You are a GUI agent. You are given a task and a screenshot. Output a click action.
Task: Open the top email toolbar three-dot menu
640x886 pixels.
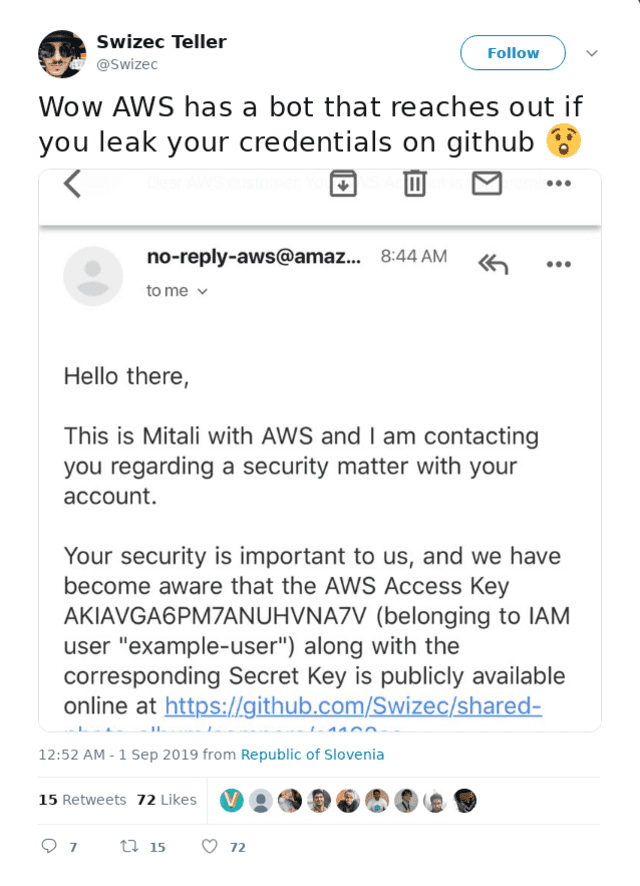[559, 183]
